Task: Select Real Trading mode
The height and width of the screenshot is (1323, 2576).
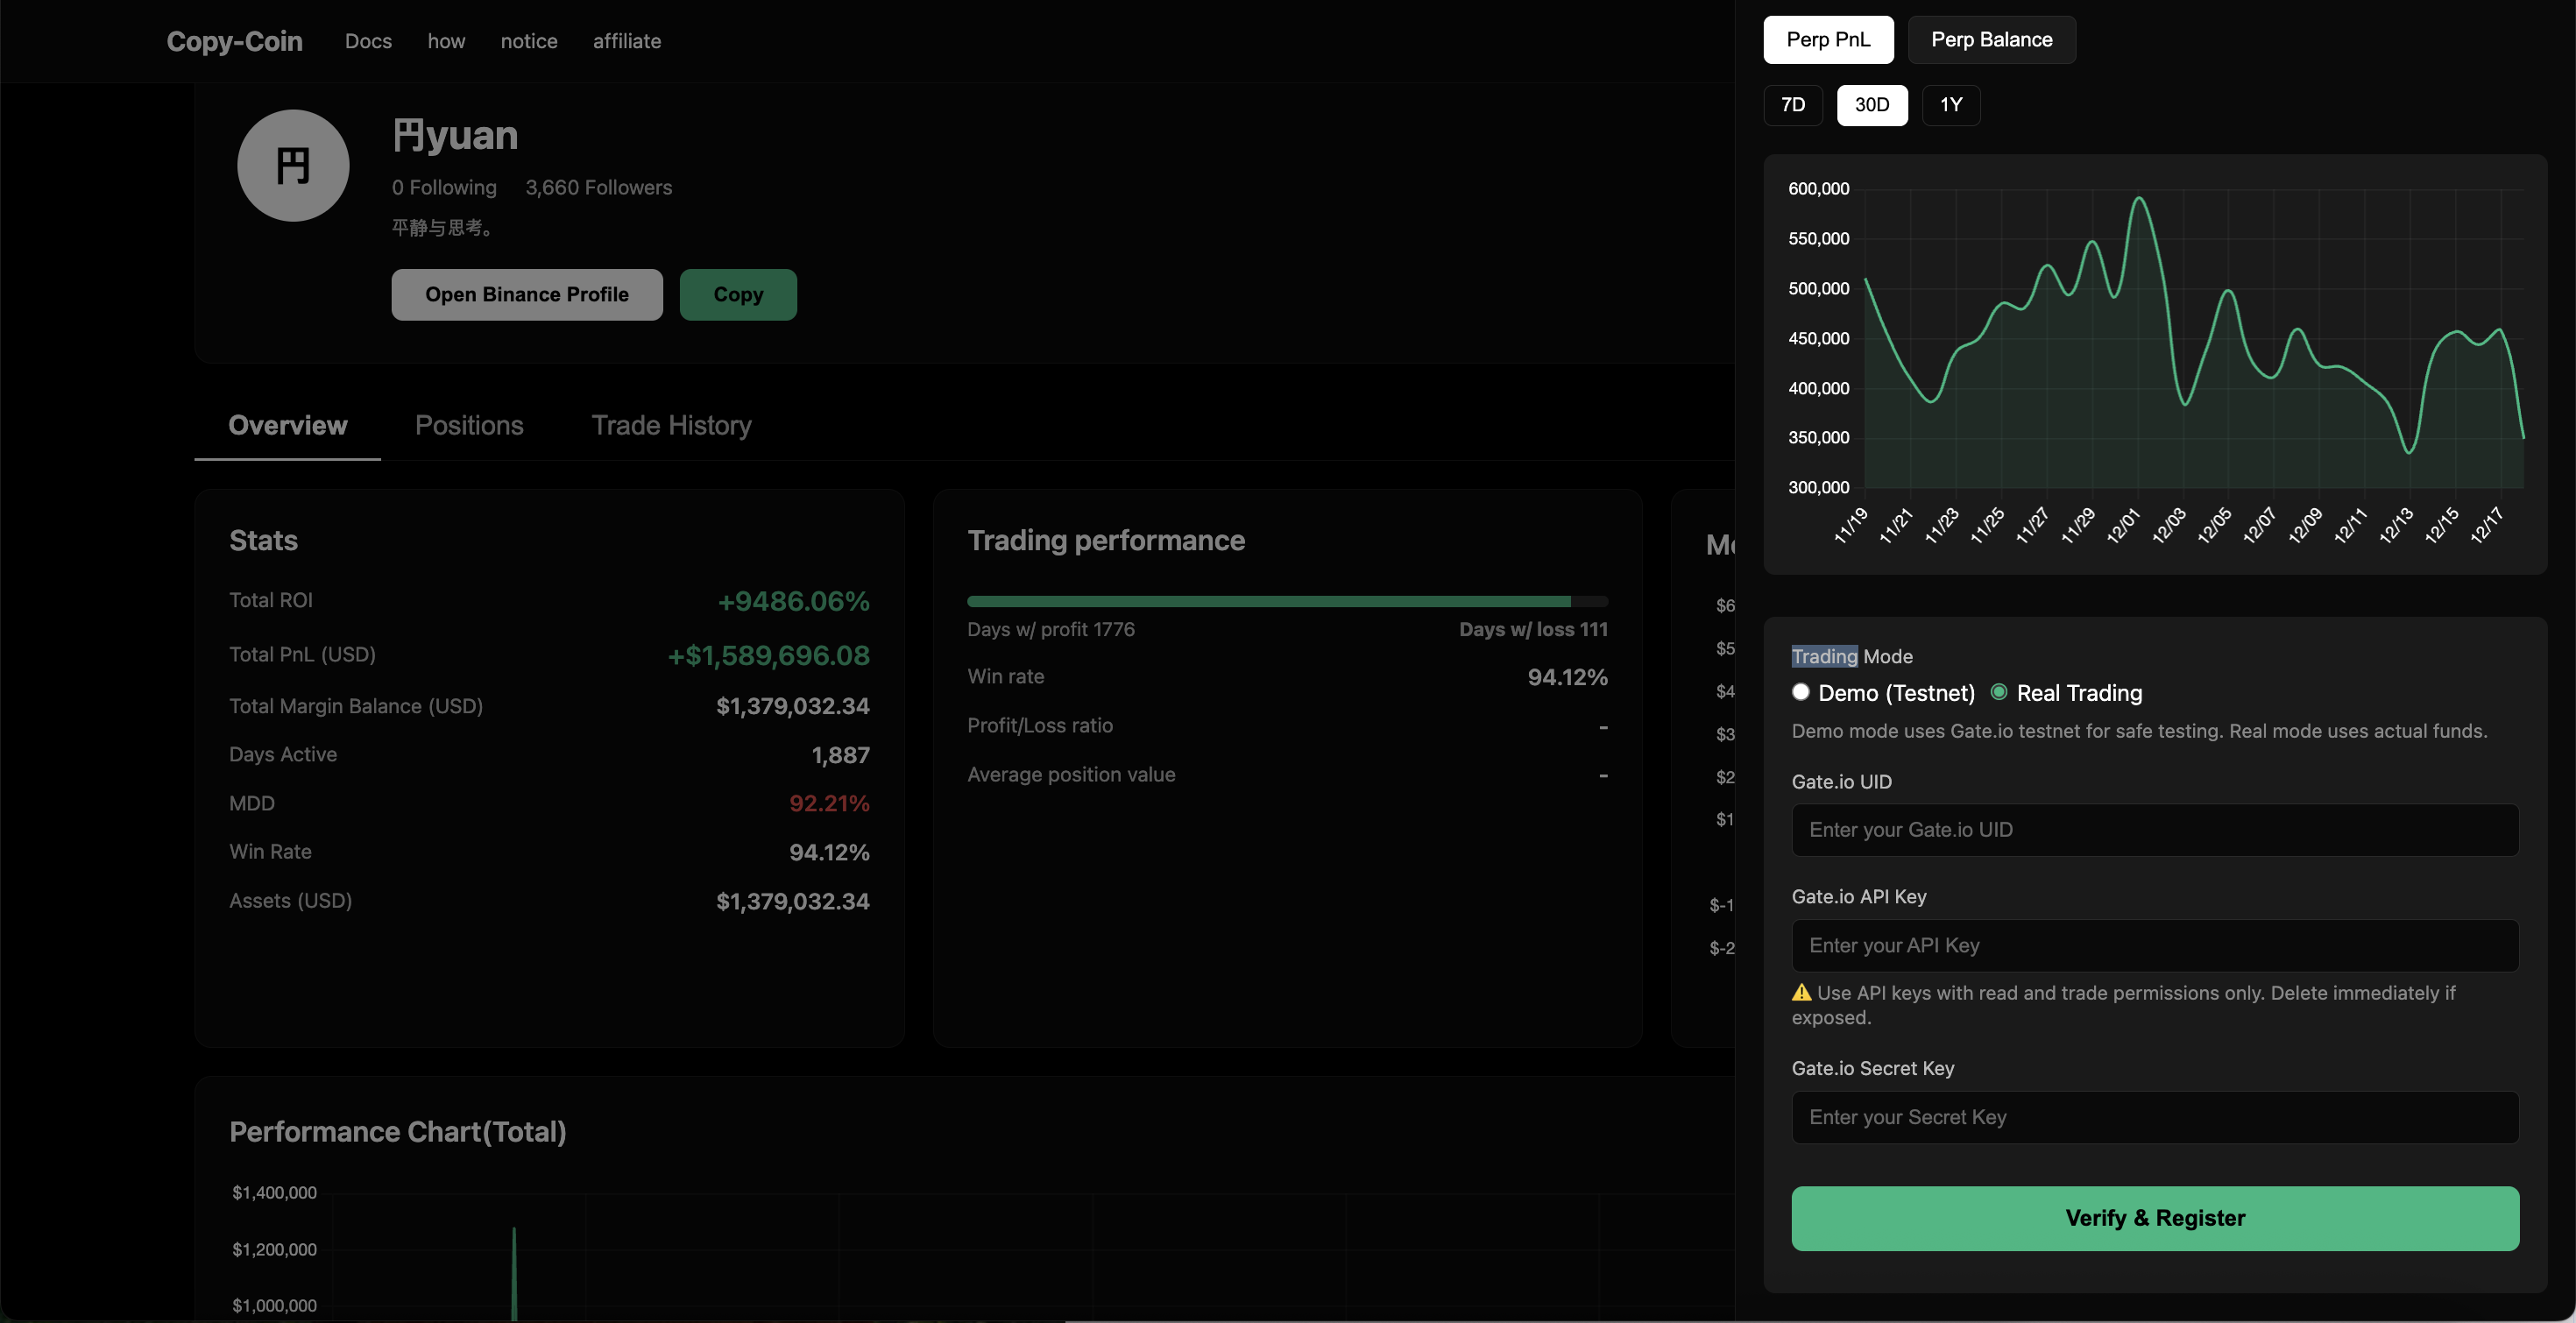Action: point(2000,692)
